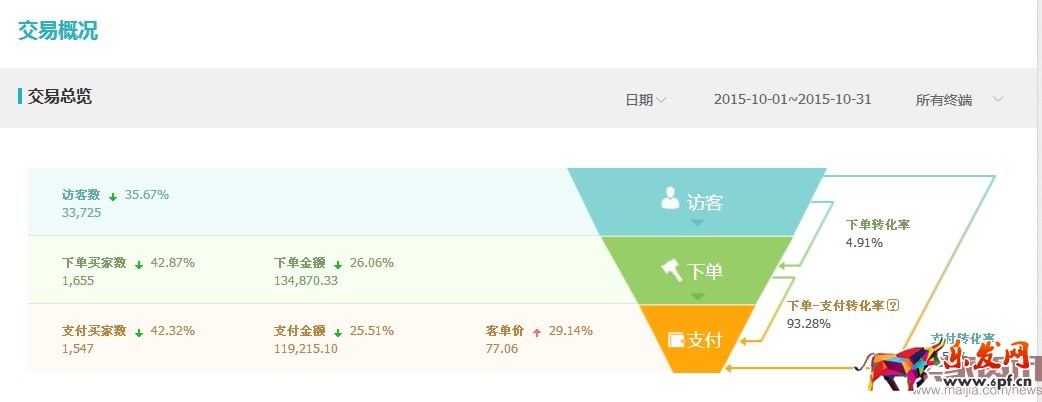Click the green down arrow beside 支付金额
The image size is (1042, 402).
pos(338,332)
